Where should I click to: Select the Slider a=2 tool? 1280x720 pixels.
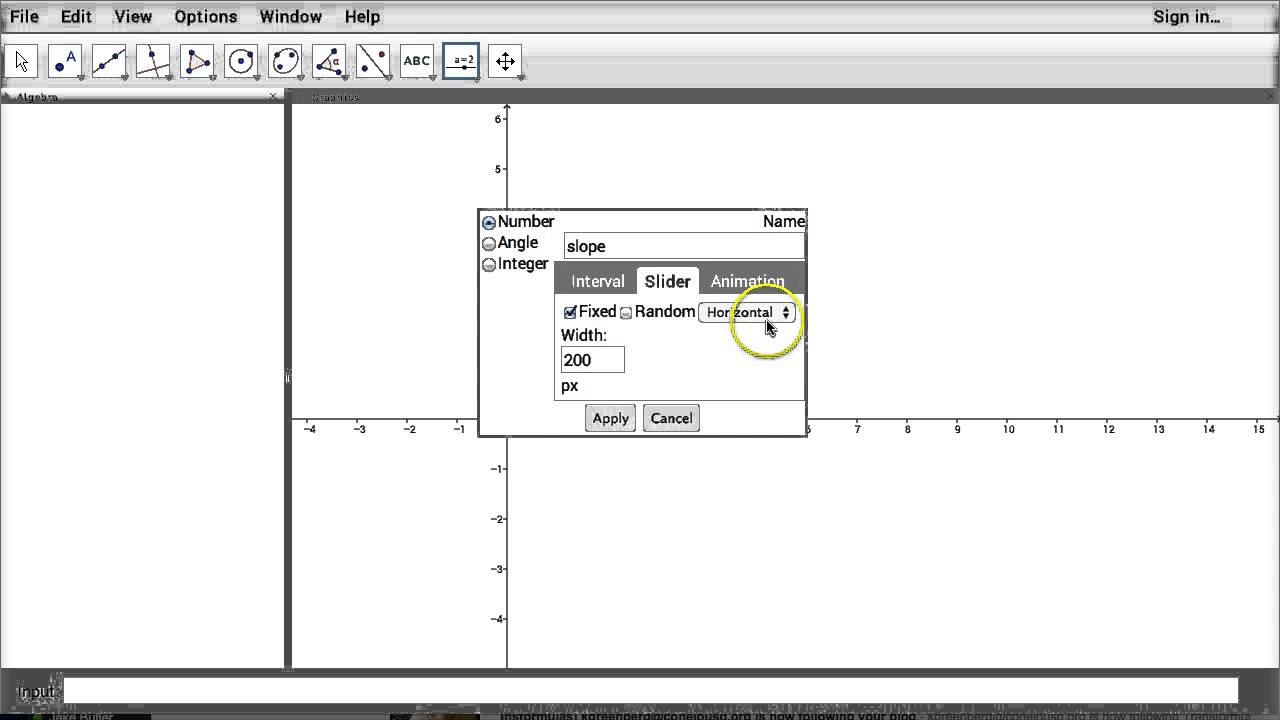(461, 61)
